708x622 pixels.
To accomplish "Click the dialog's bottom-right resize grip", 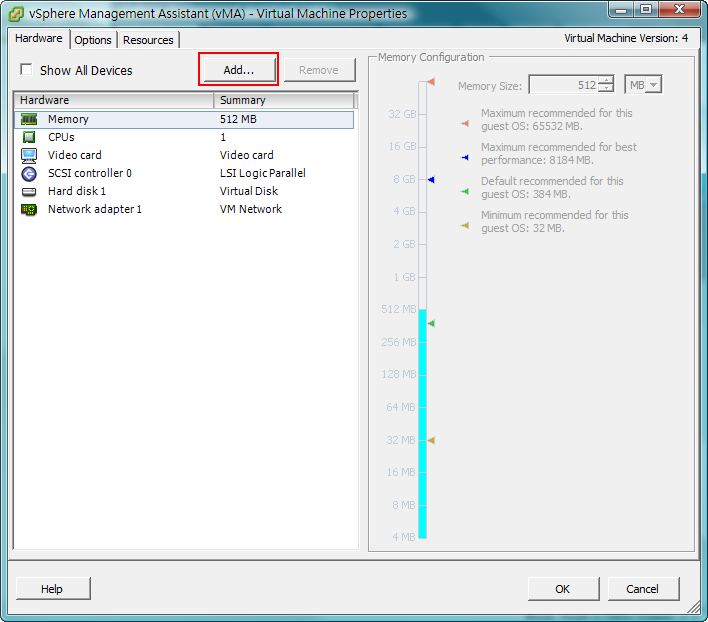I will point(694,608).
